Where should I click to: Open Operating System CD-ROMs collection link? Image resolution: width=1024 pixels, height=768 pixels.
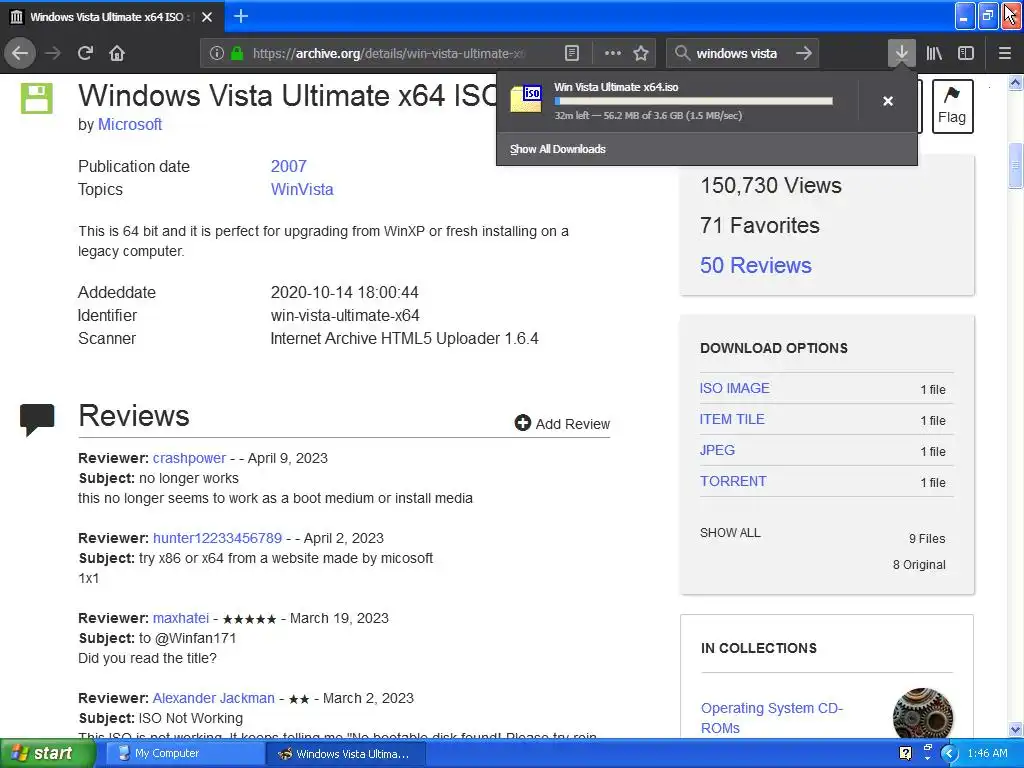[x=771, y=718]
